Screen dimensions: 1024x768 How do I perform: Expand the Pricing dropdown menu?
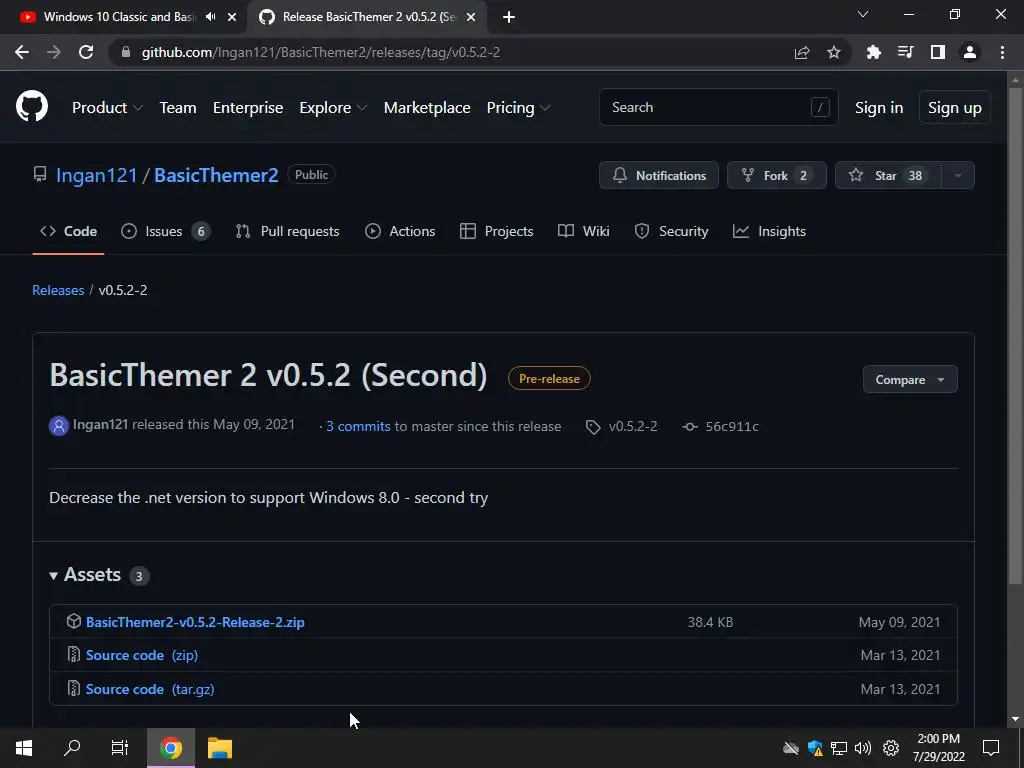[519, 108]
